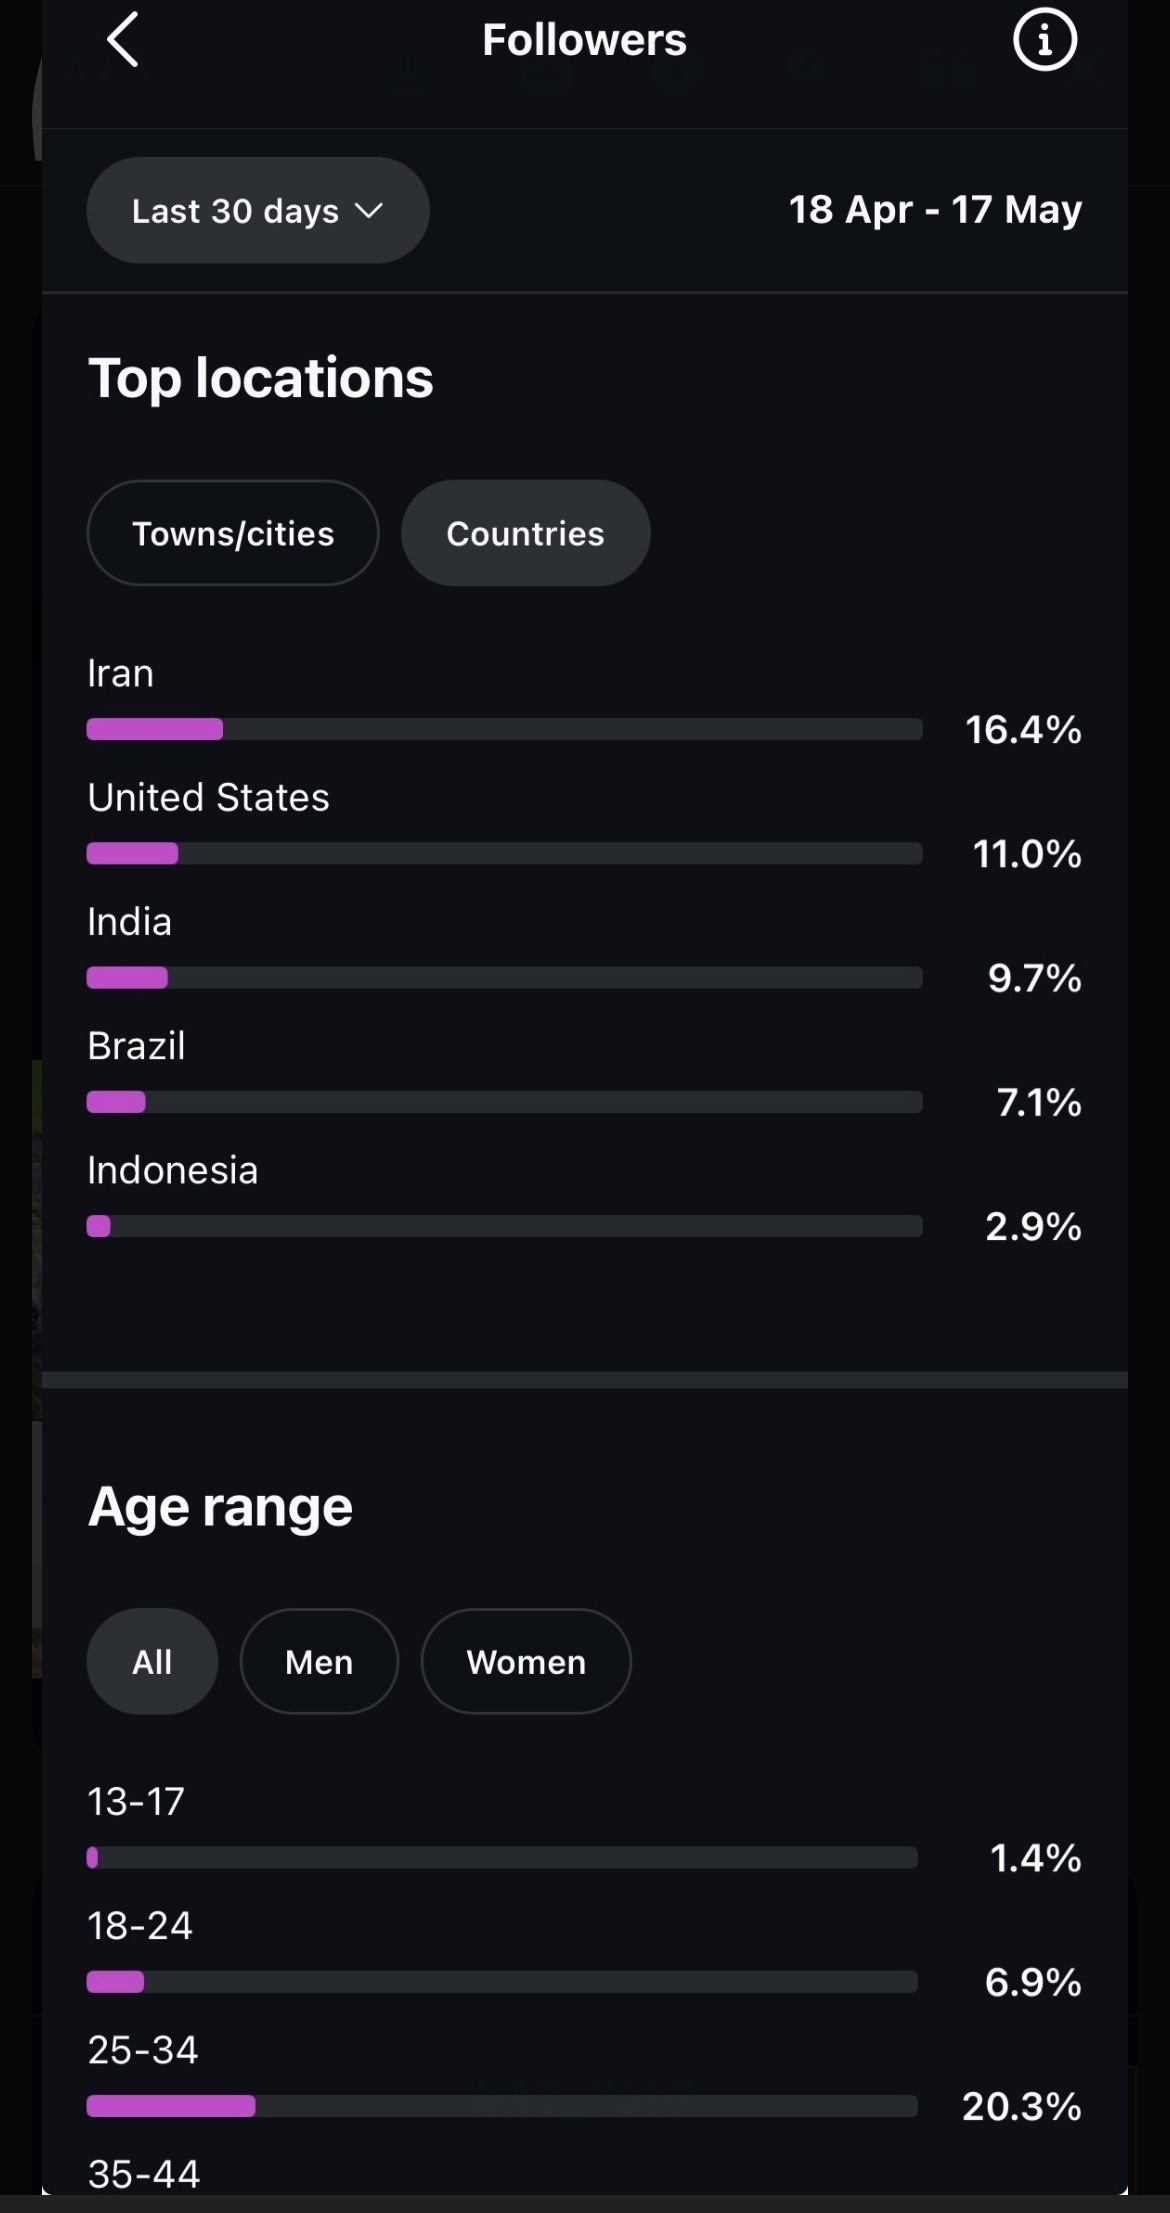This screenshot has height=2213, width=1170.
Task: Show age range for All
Action: 152,1661
